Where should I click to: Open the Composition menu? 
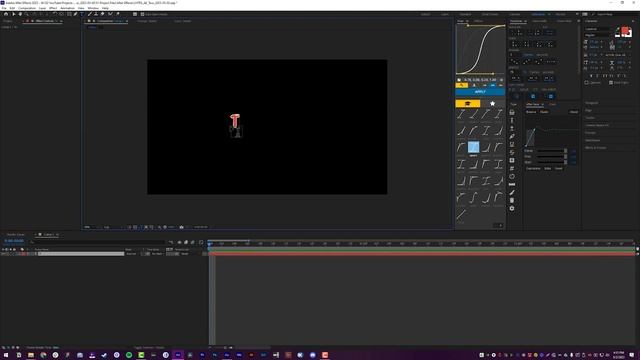point(27,8)
